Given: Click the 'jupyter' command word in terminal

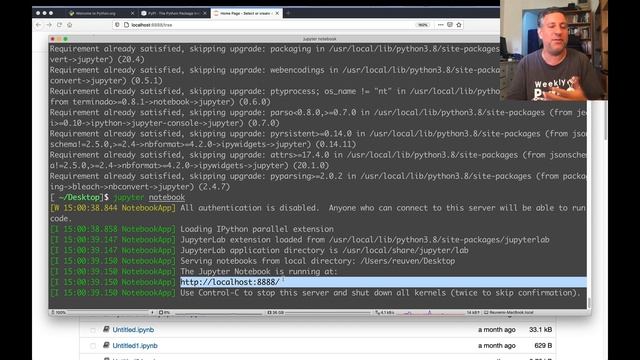Looking at the screenshot, I should click(x=129, y=197).
